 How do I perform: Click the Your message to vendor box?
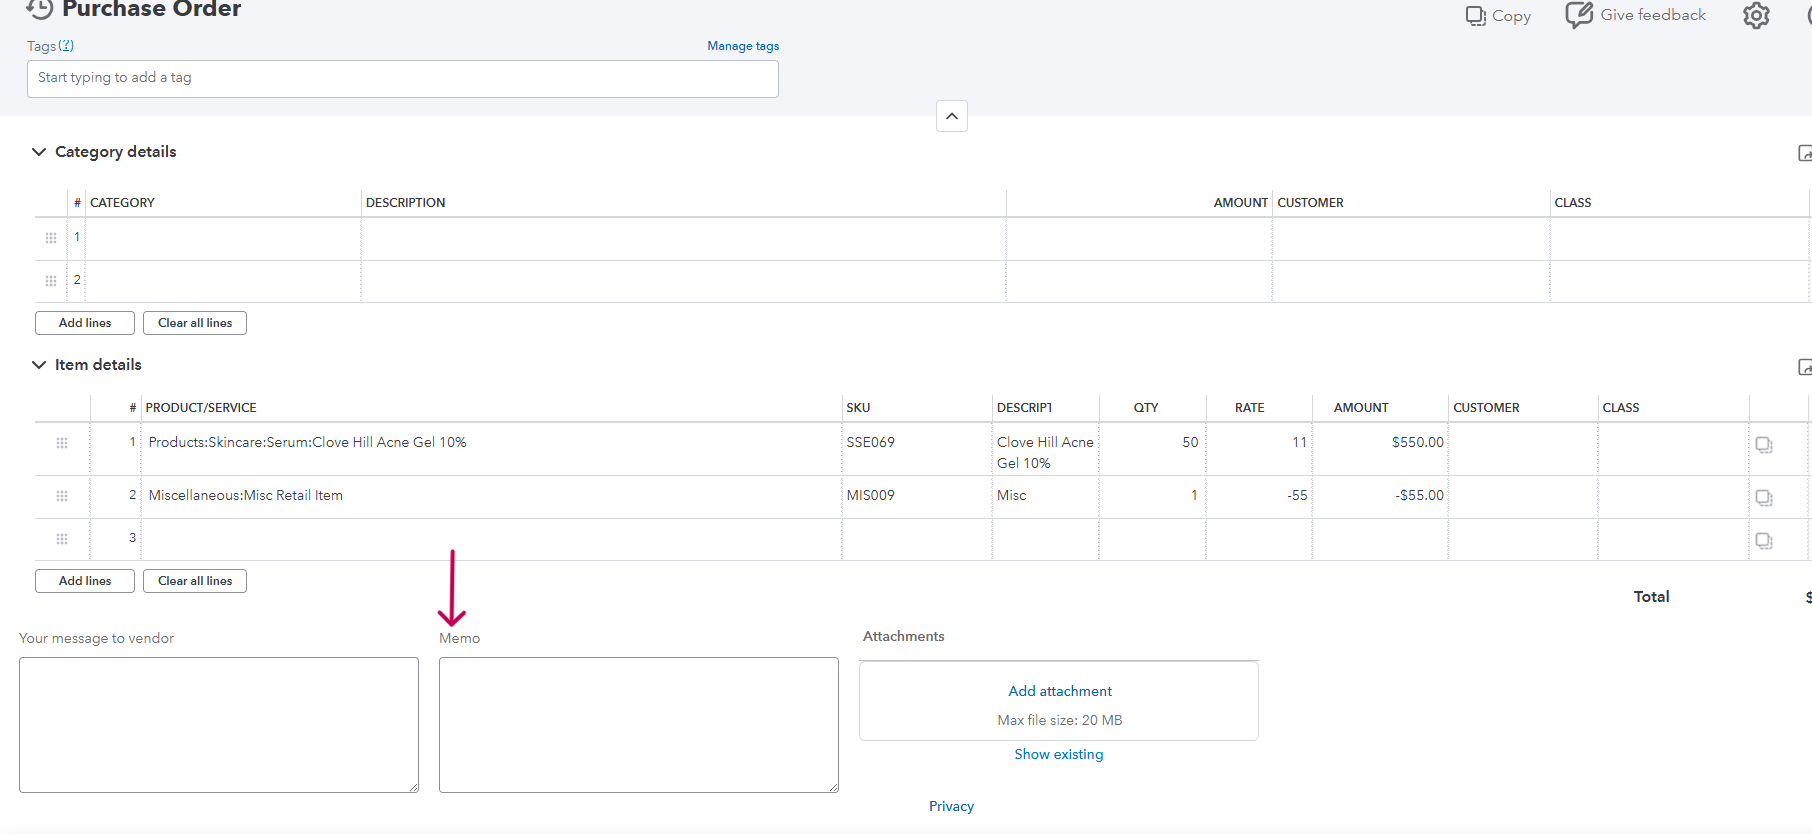tap(218, 724)
